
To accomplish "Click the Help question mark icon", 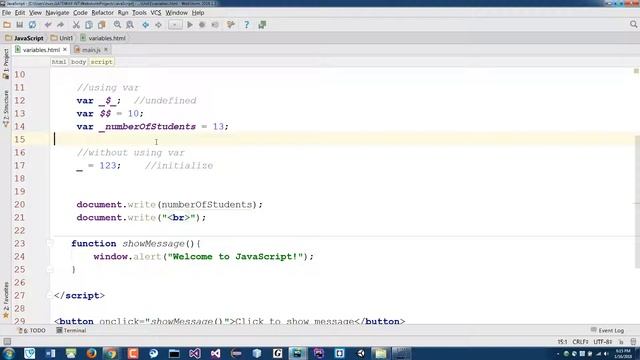I will click(246, 25).
